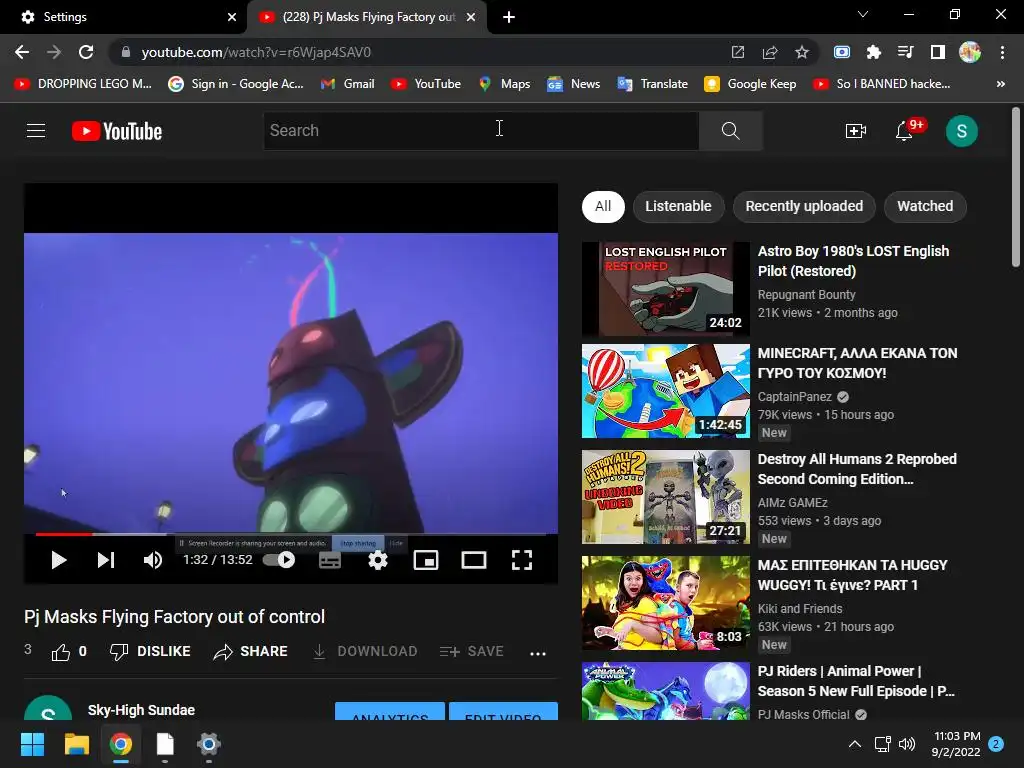This screenshot has height=768, width=1024.
Task: Open Chrome three-dot menu
Action: (1002, 52)
